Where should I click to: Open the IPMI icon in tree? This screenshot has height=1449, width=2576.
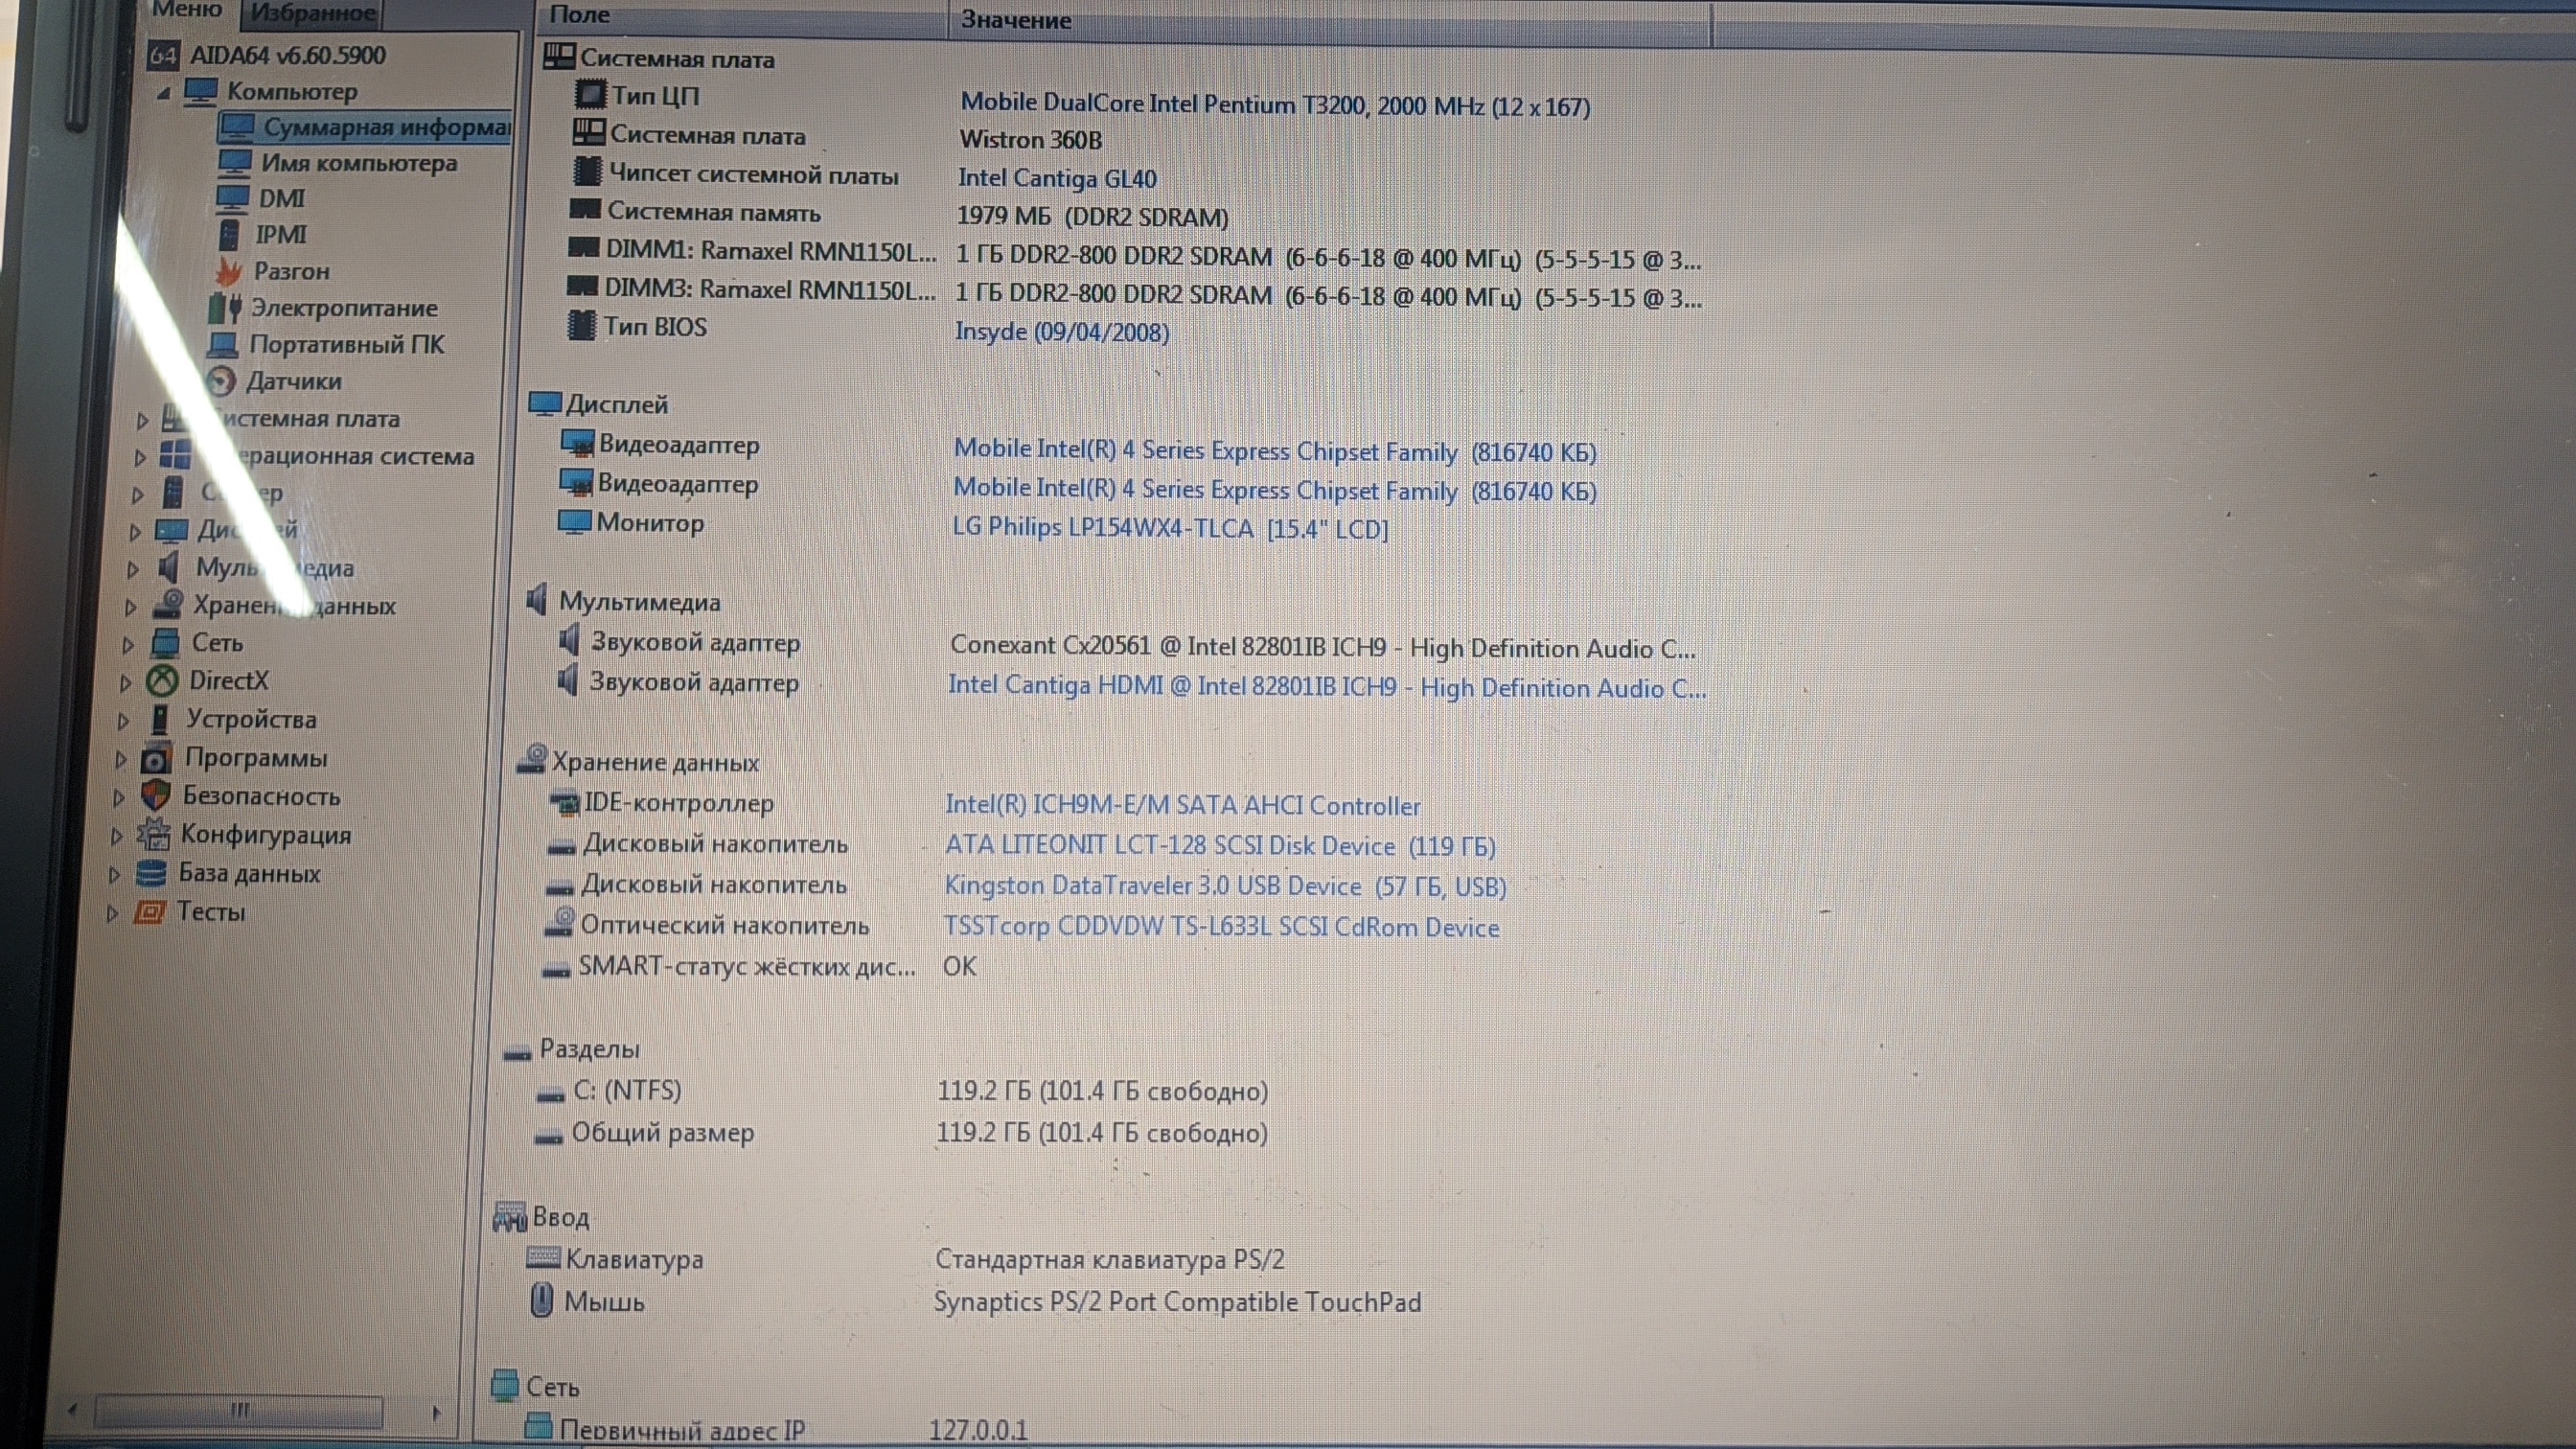229,235
